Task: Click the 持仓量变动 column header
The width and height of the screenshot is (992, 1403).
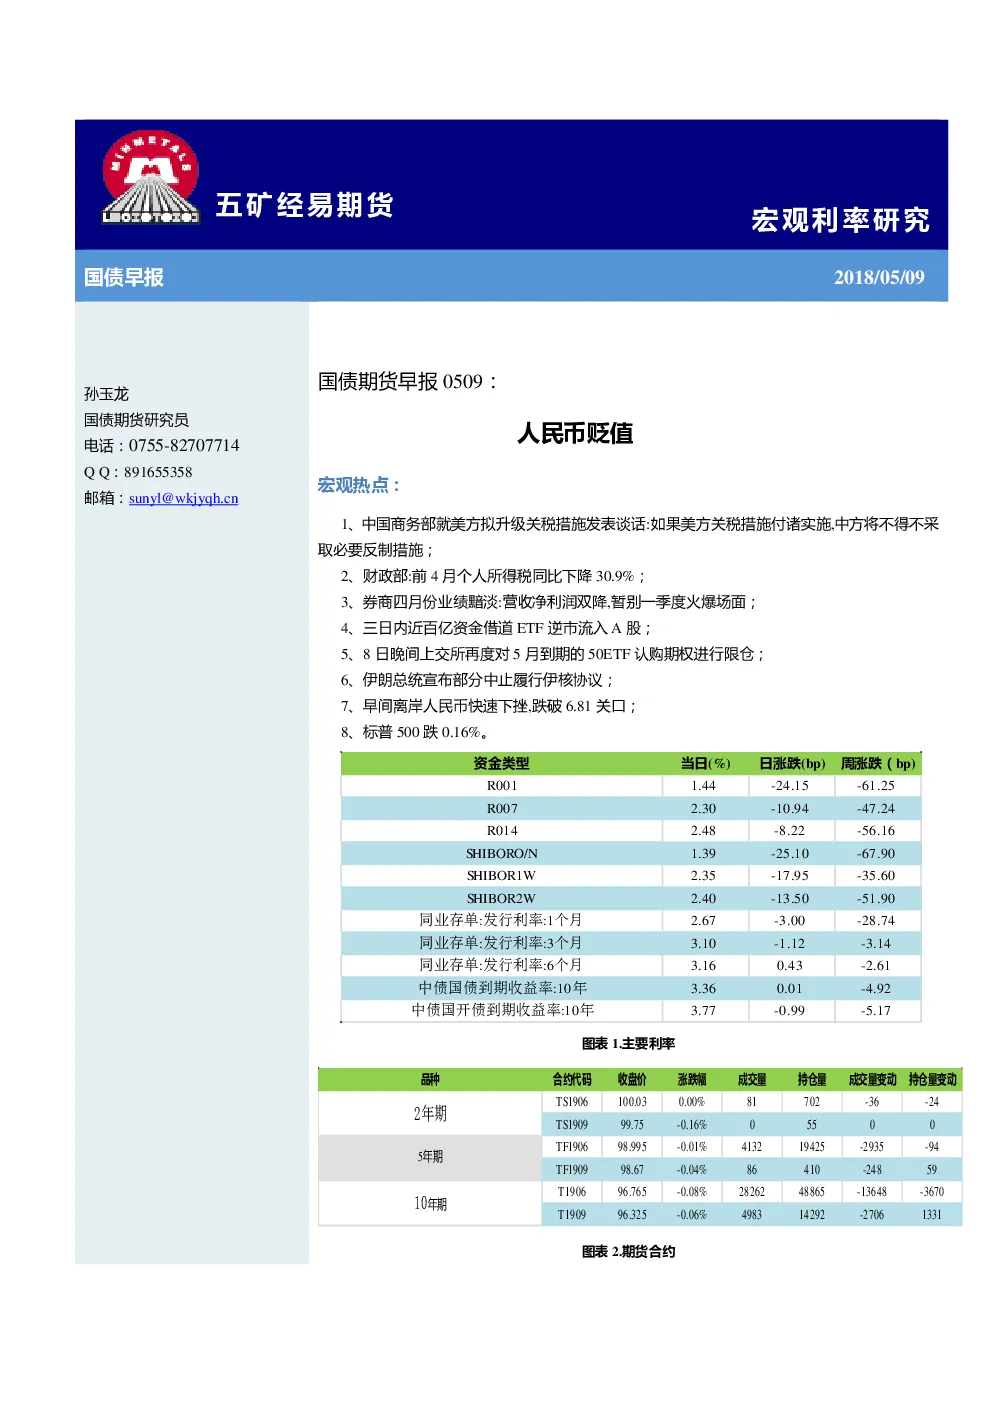Action: (x=932, y=1079)
